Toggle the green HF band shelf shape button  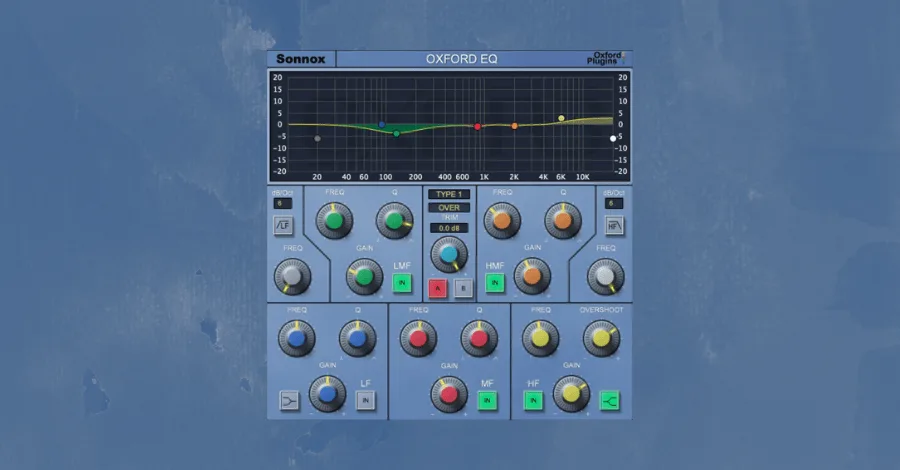tap(610, 401)
